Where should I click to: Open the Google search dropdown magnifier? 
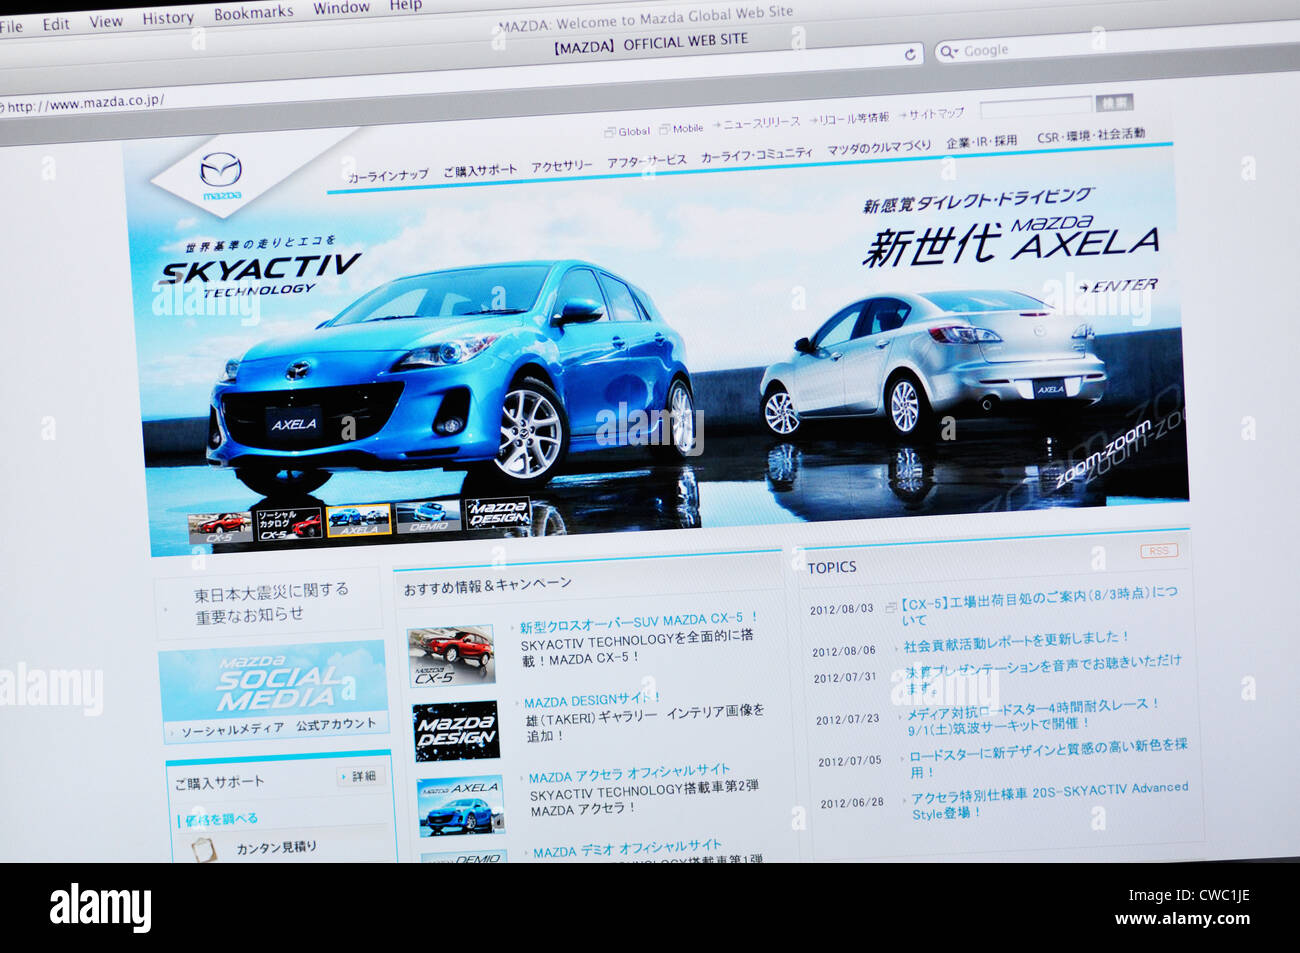tap(947, 51)
